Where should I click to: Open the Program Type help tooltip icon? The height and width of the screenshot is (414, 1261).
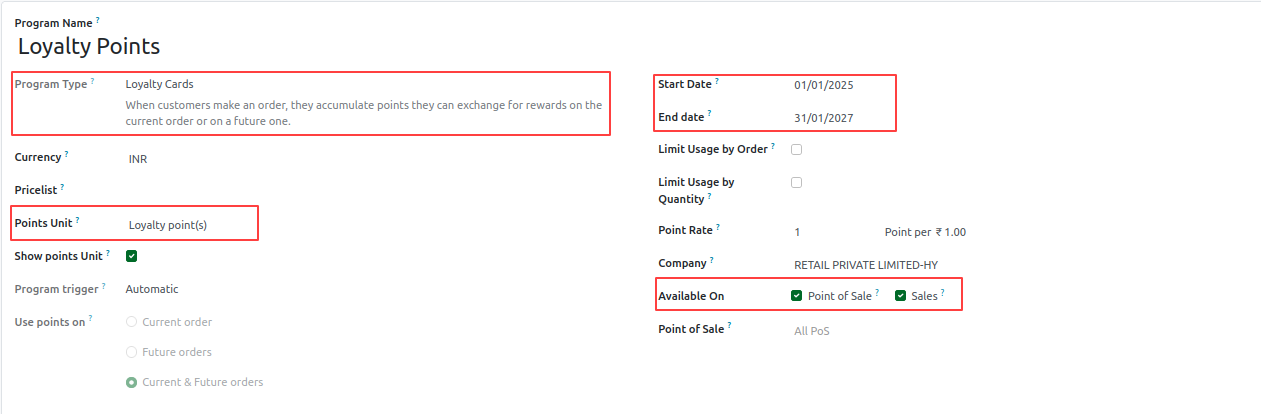click(x=93, y=81)
